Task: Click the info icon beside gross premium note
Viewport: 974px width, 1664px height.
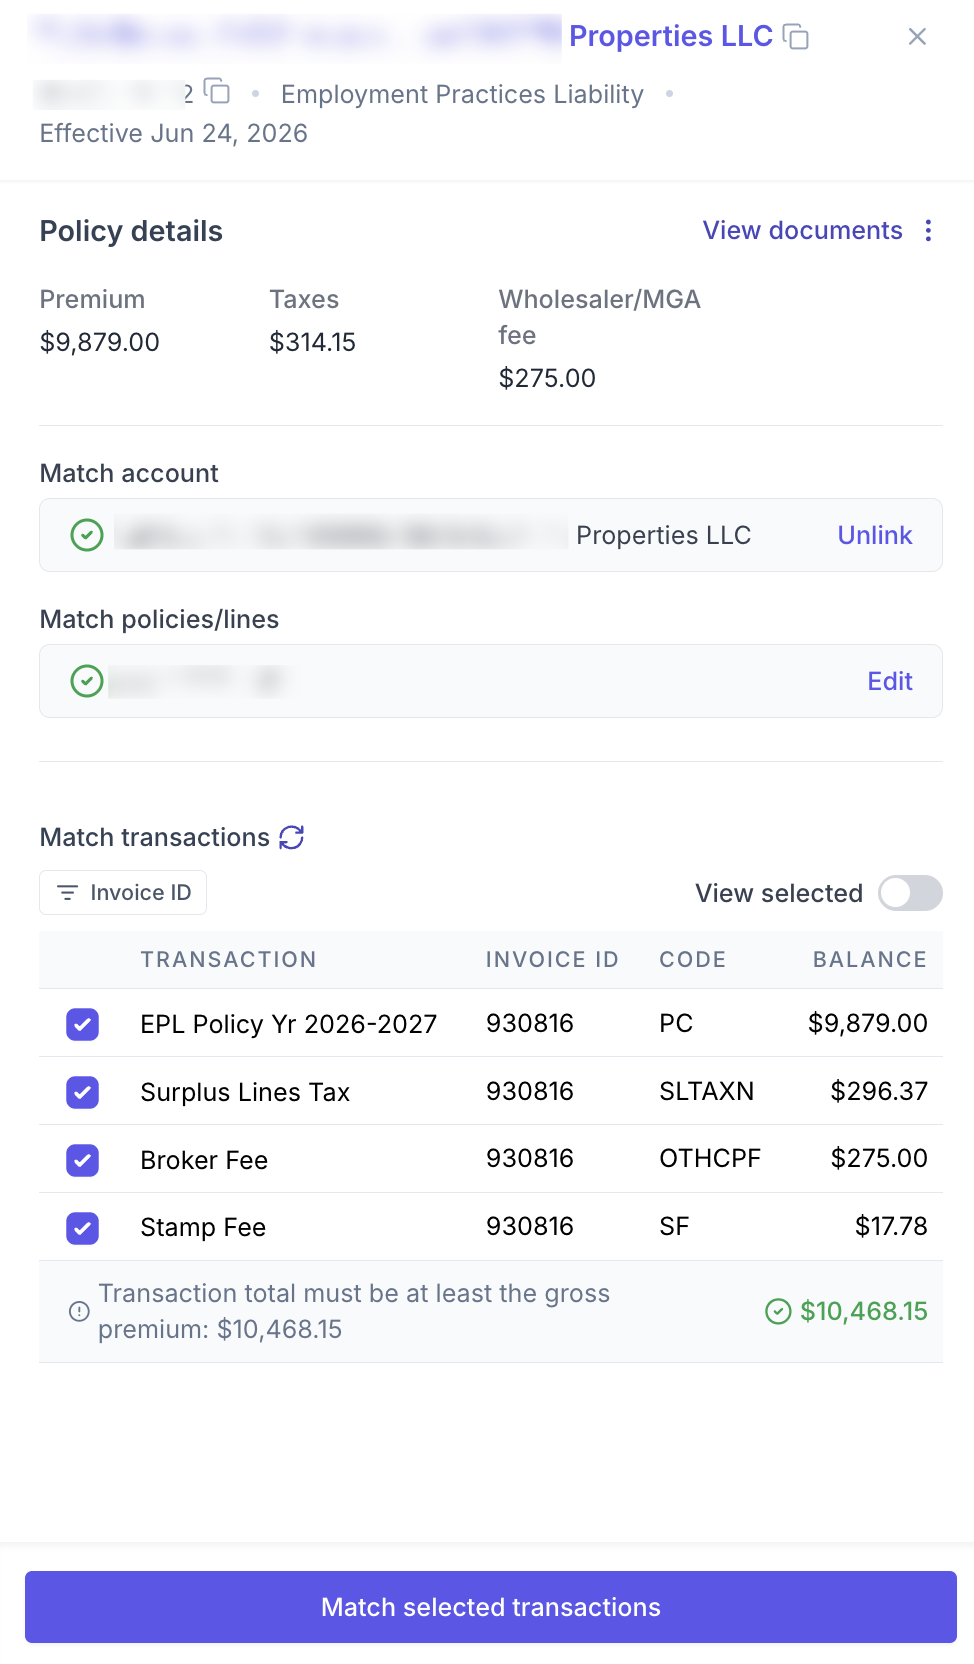Action: [x=79, y=1311]
